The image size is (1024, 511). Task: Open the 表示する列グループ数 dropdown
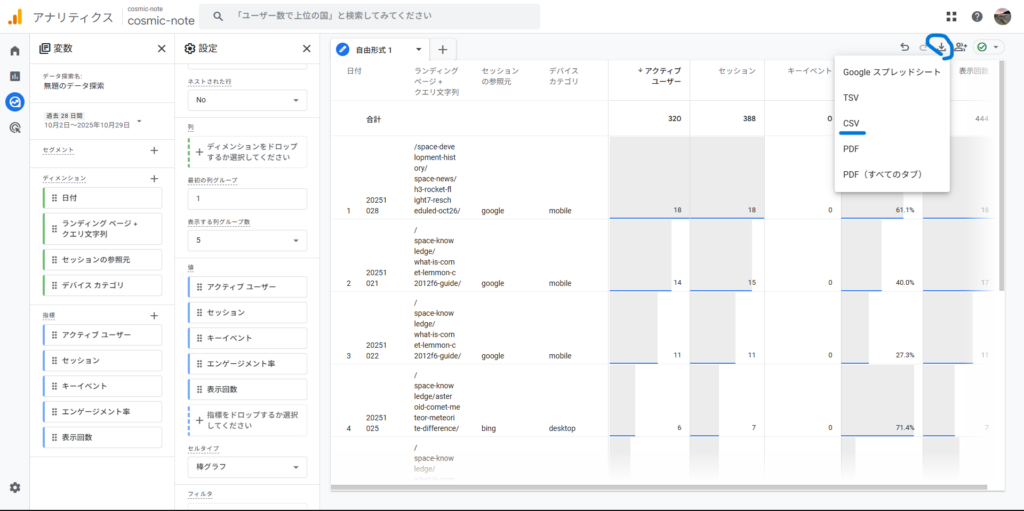pos(247,240)
